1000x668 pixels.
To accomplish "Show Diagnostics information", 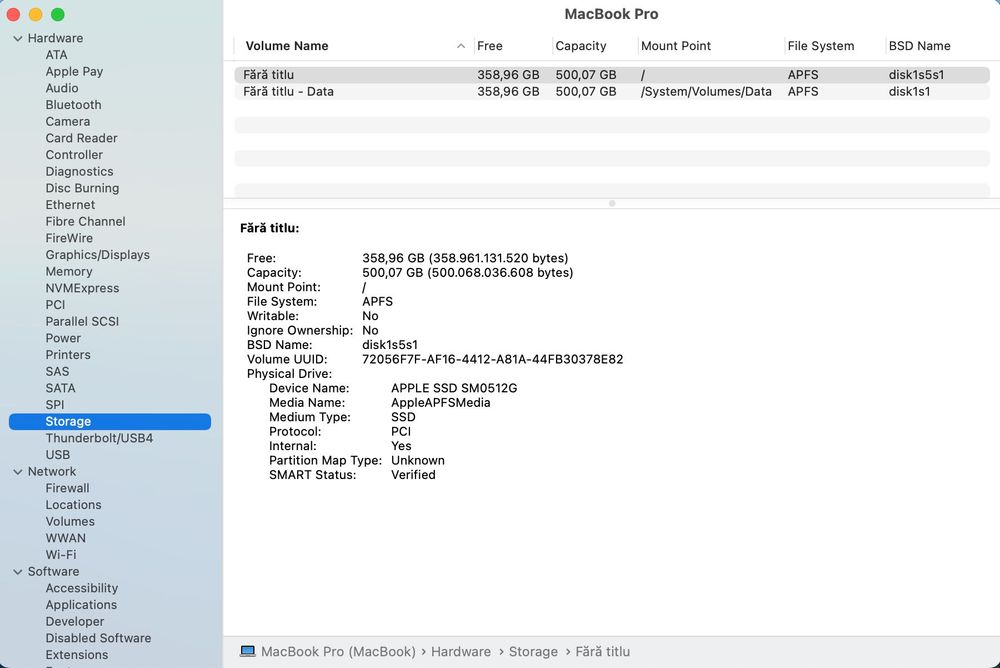I will pyautogui.click(x=79, y=171).
